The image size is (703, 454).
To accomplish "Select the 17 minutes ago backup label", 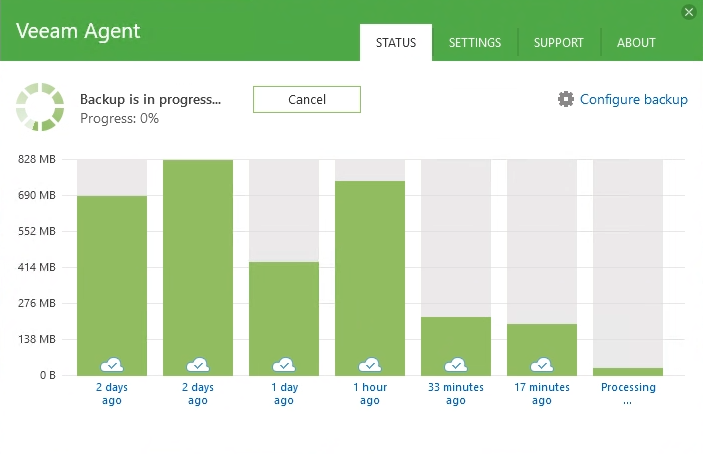I will click(x=542, y=394).
